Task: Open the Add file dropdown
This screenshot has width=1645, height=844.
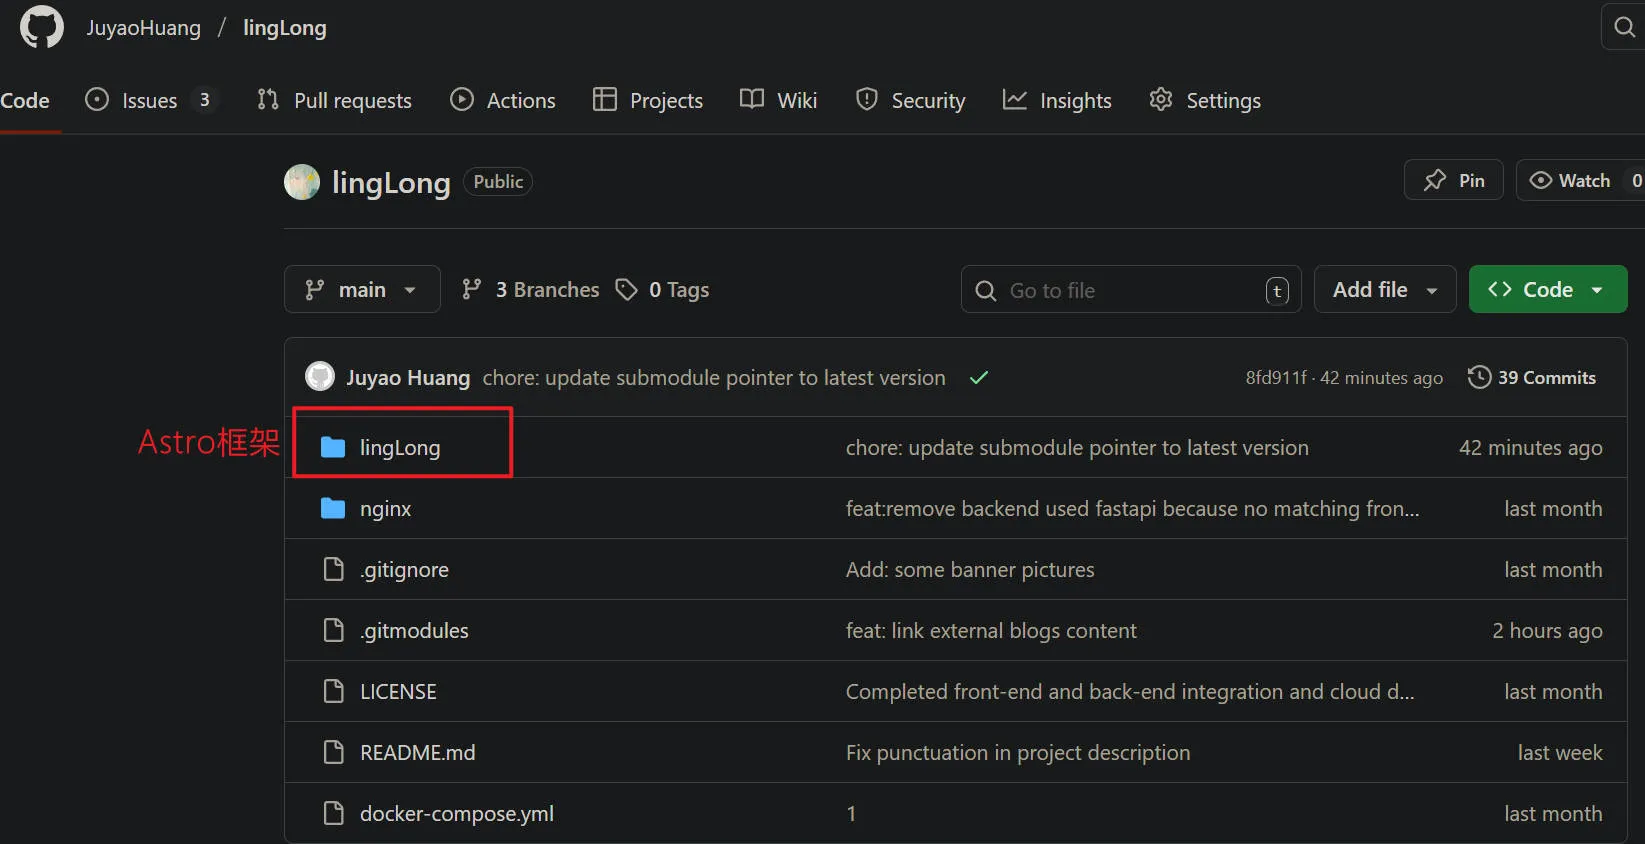Action: pos(1384,289)
